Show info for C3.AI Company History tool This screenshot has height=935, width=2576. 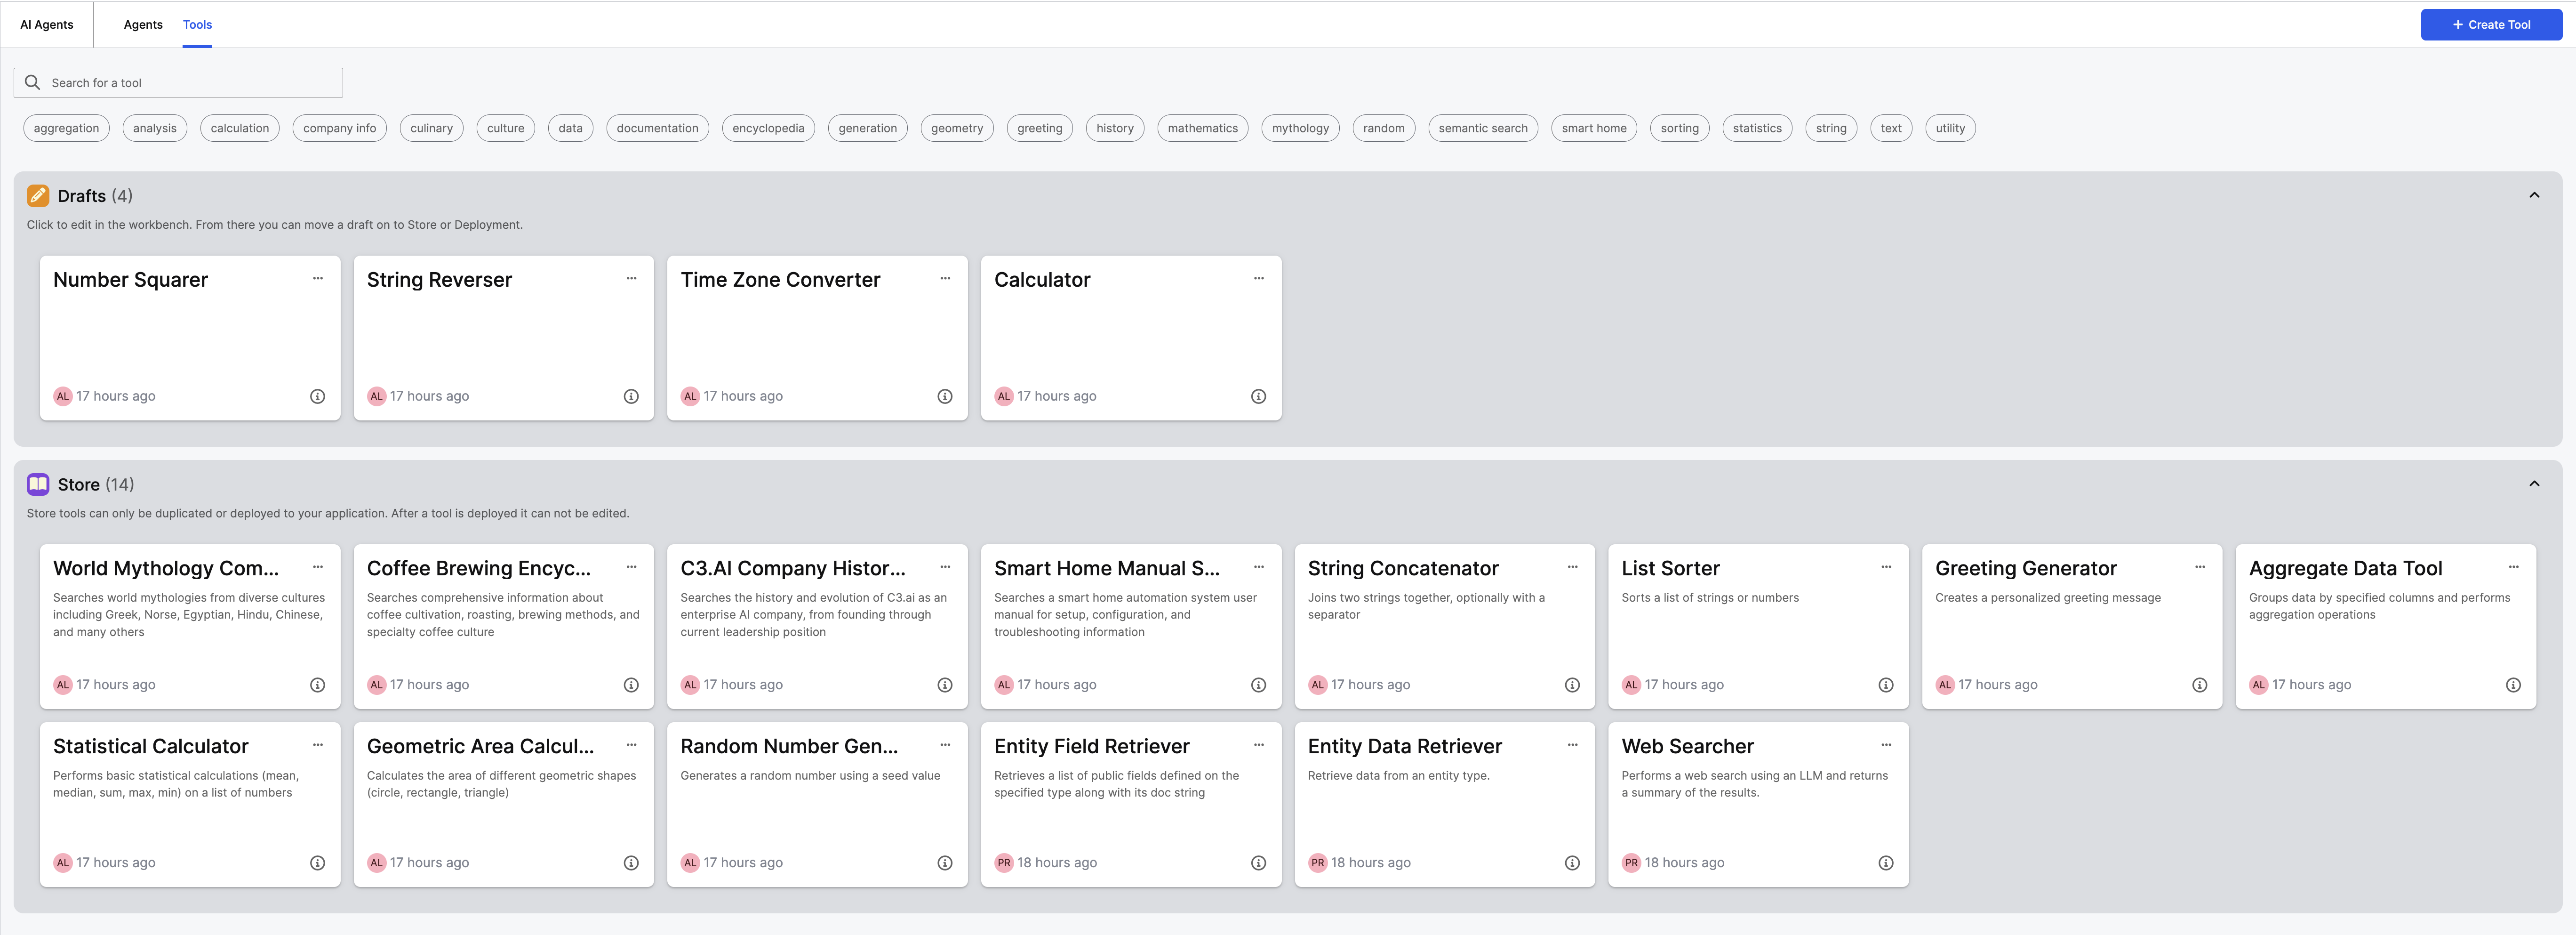click(945, 685)
